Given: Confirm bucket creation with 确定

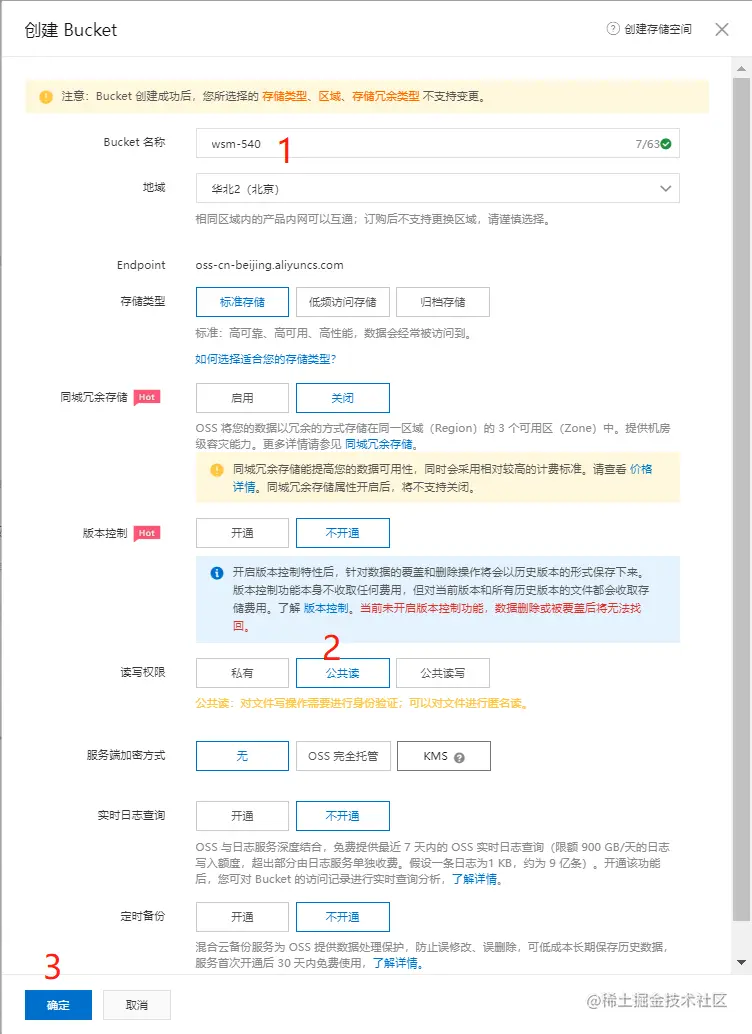Looking at the screenshot, I should pos(58,1005).
